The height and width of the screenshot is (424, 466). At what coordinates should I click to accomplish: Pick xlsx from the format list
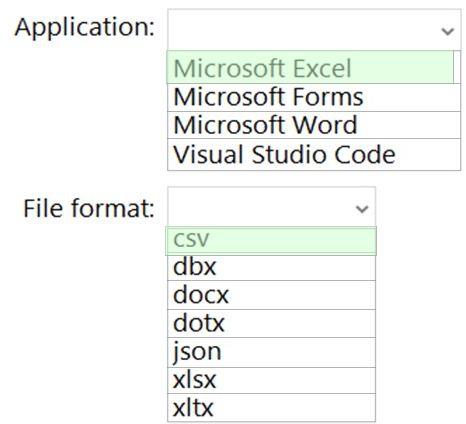271,380
